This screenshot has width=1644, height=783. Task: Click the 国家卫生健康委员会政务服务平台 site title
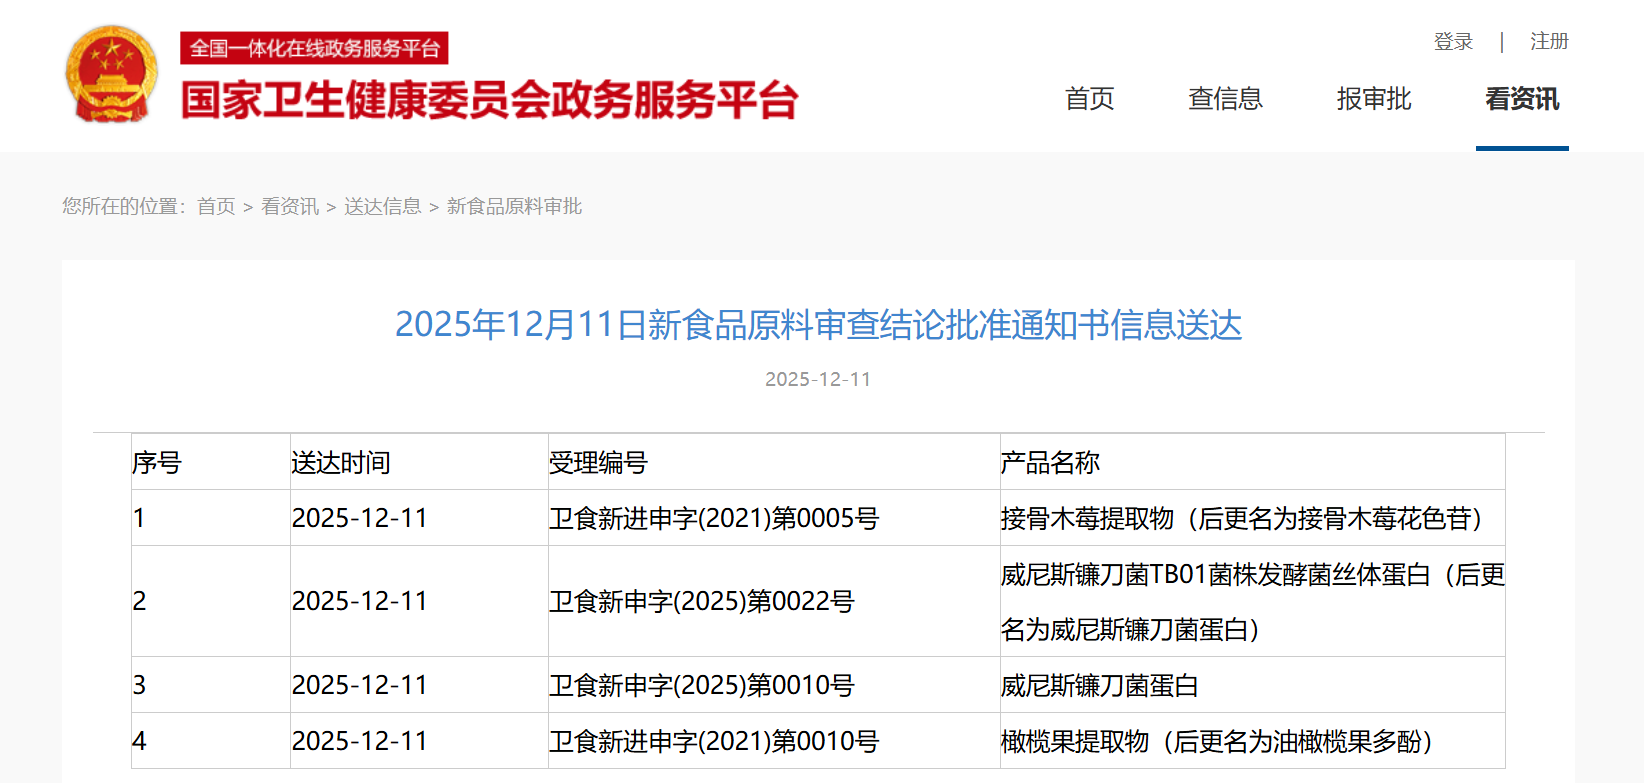click(489, 100)
